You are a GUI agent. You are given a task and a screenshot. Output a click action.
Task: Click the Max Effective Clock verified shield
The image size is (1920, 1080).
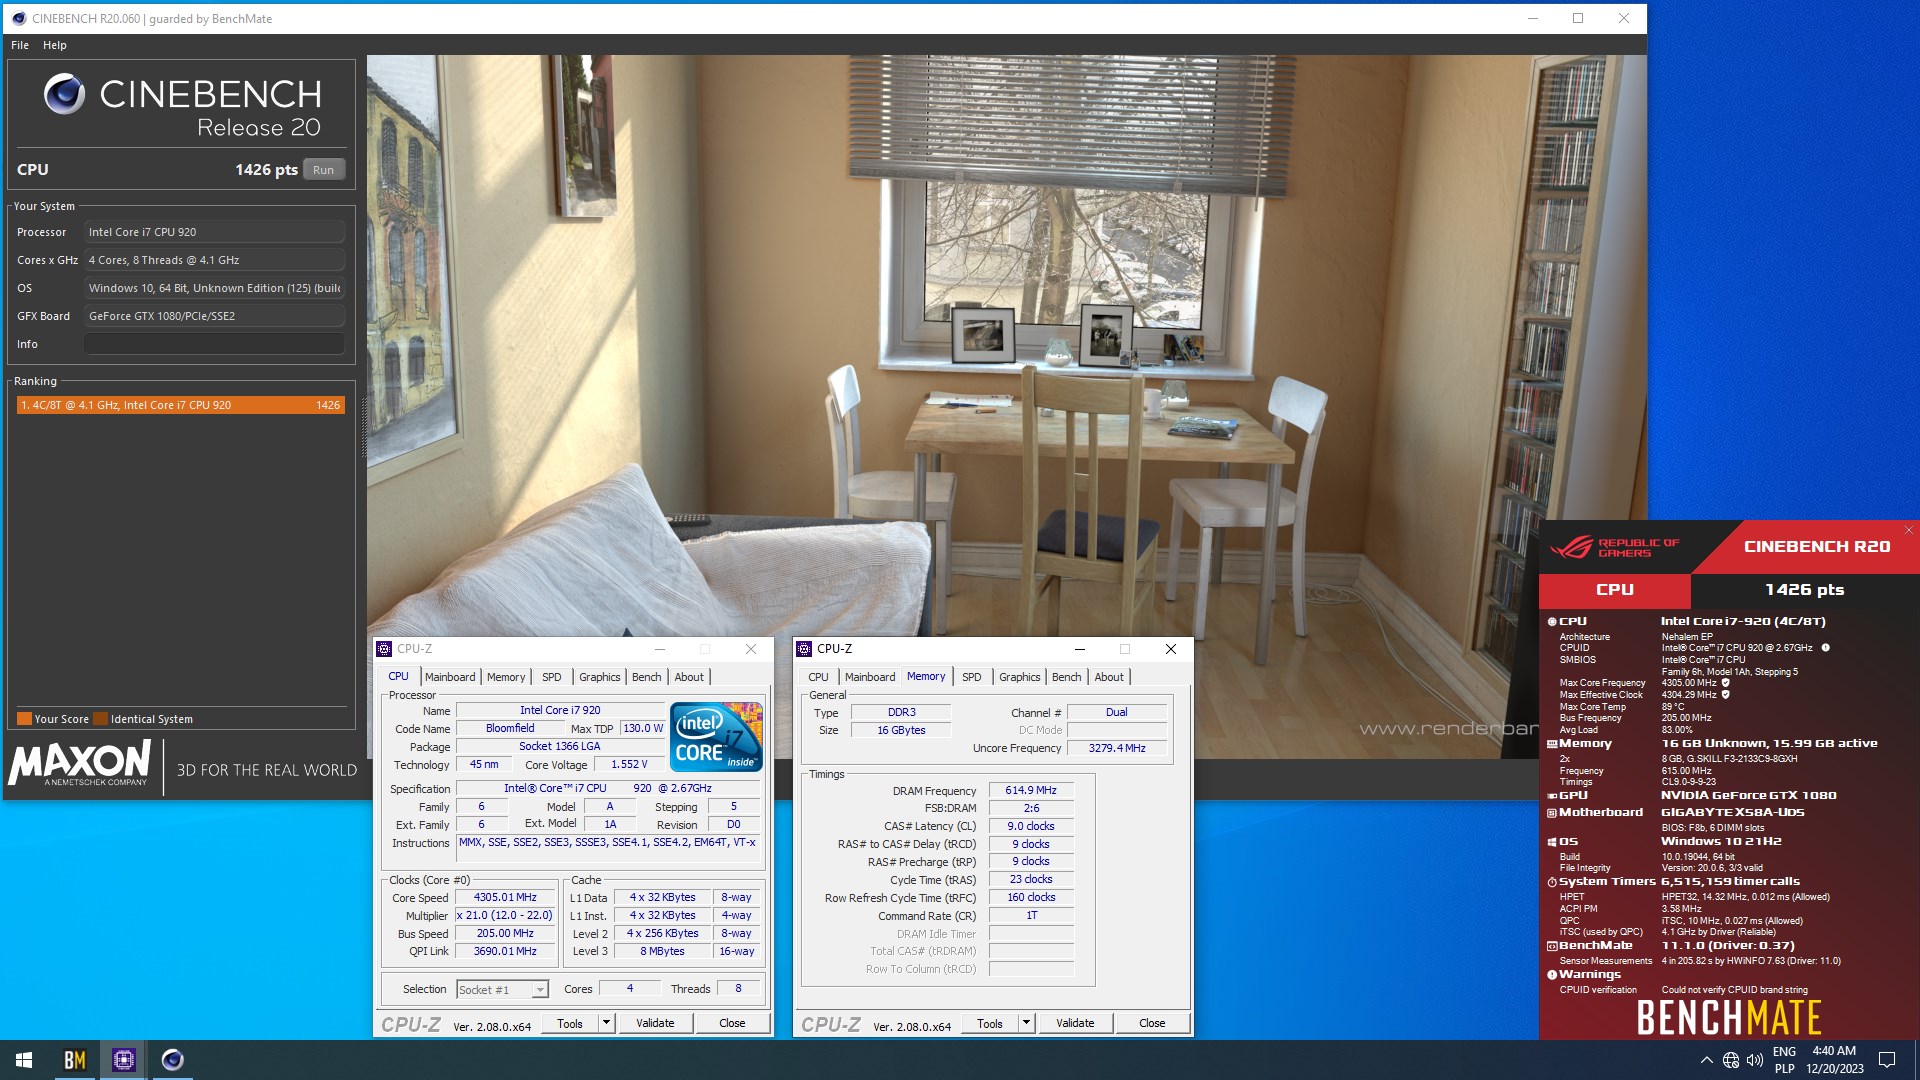pyautogui.click(x=1725, y=695)
